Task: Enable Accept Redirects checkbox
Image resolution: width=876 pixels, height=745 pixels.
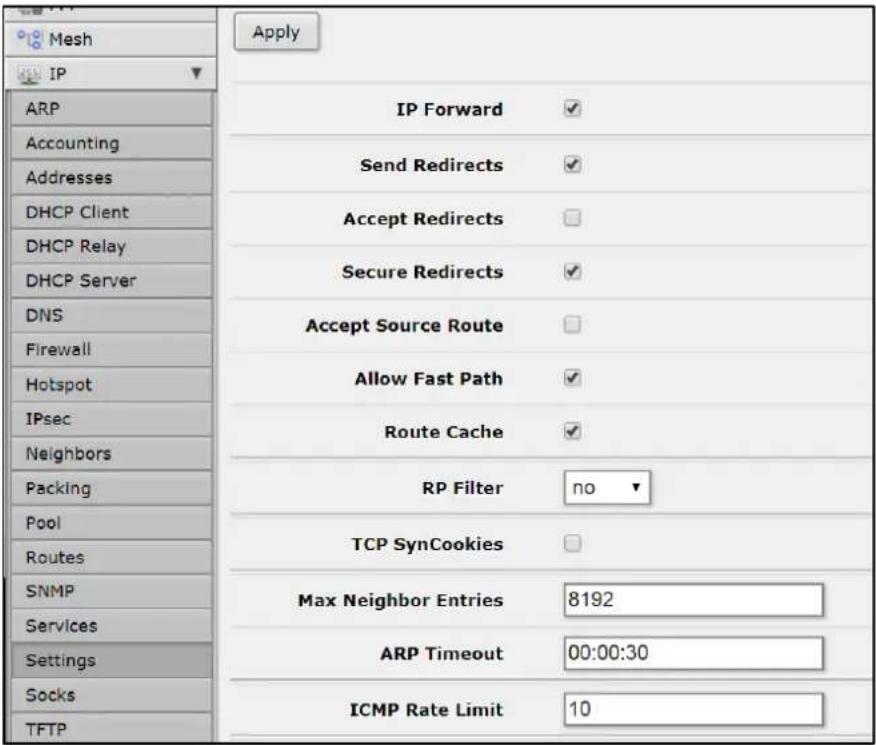Action: click(572, 218)
